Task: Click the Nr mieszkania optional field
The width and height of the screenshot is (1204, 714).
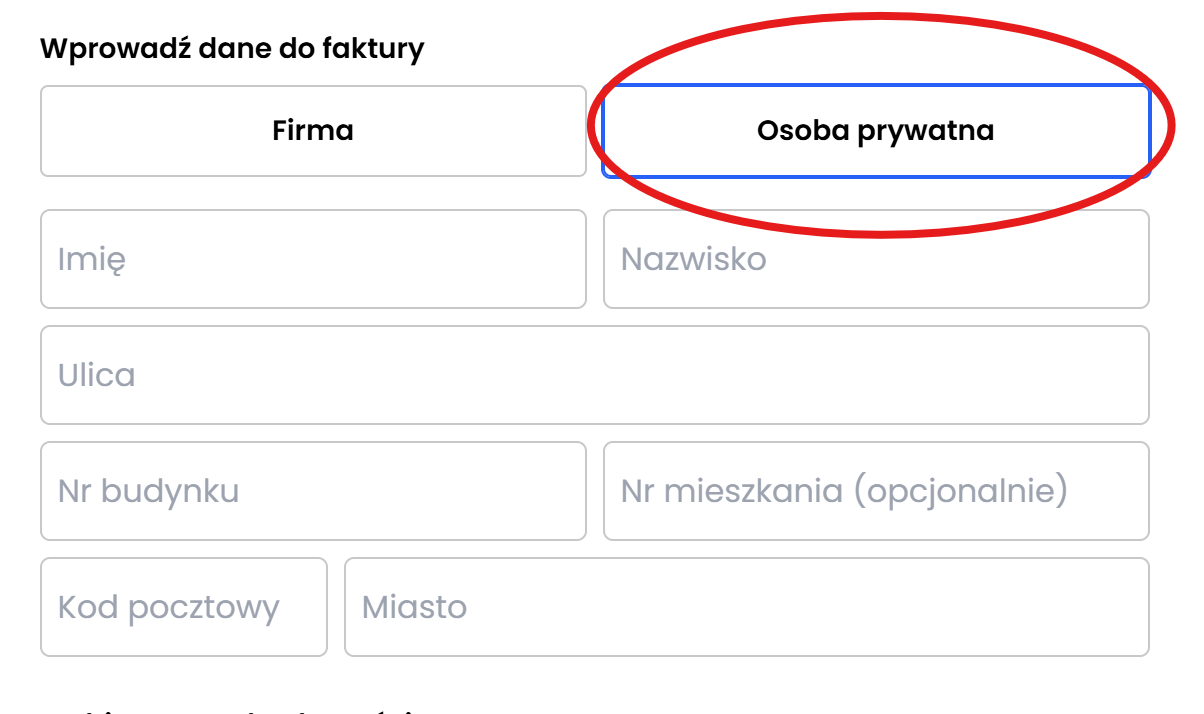Action: [876, 491]
